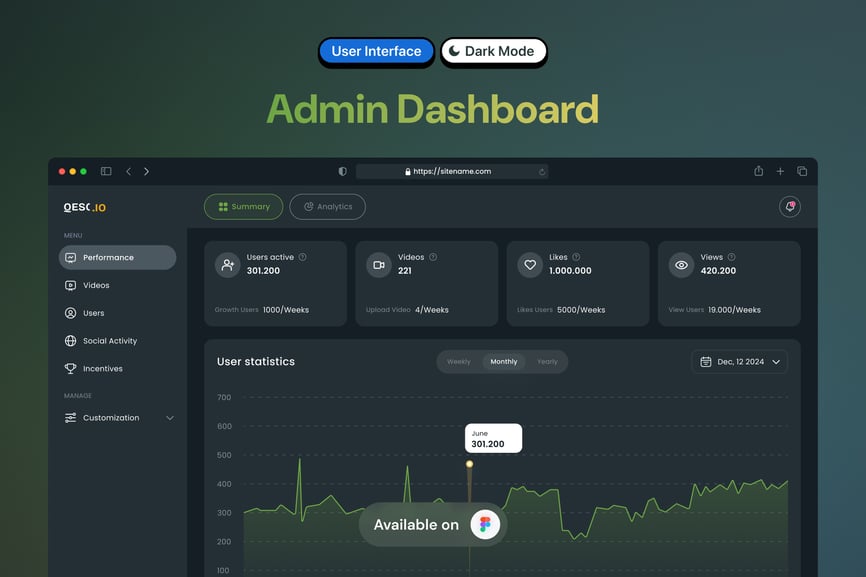Open the Summary tab
This screenshot has width=866, height=577.
click(243, 207)
